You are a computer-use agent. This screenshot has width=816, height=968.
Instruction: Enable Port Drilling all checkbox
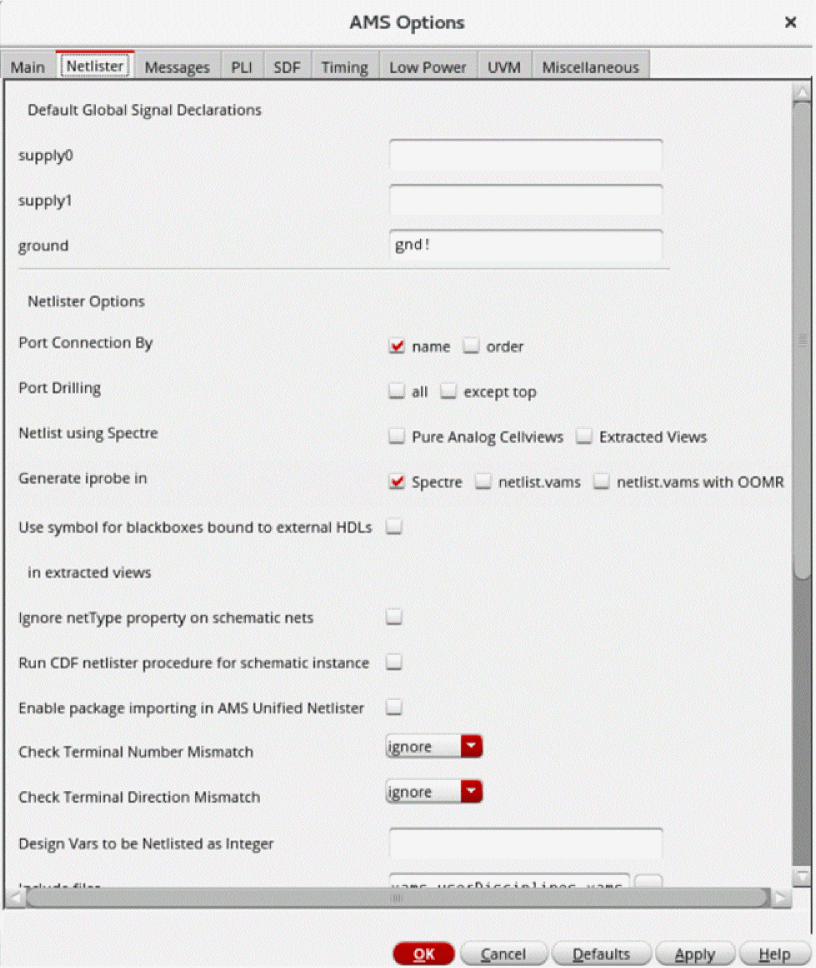click(397, 391)
